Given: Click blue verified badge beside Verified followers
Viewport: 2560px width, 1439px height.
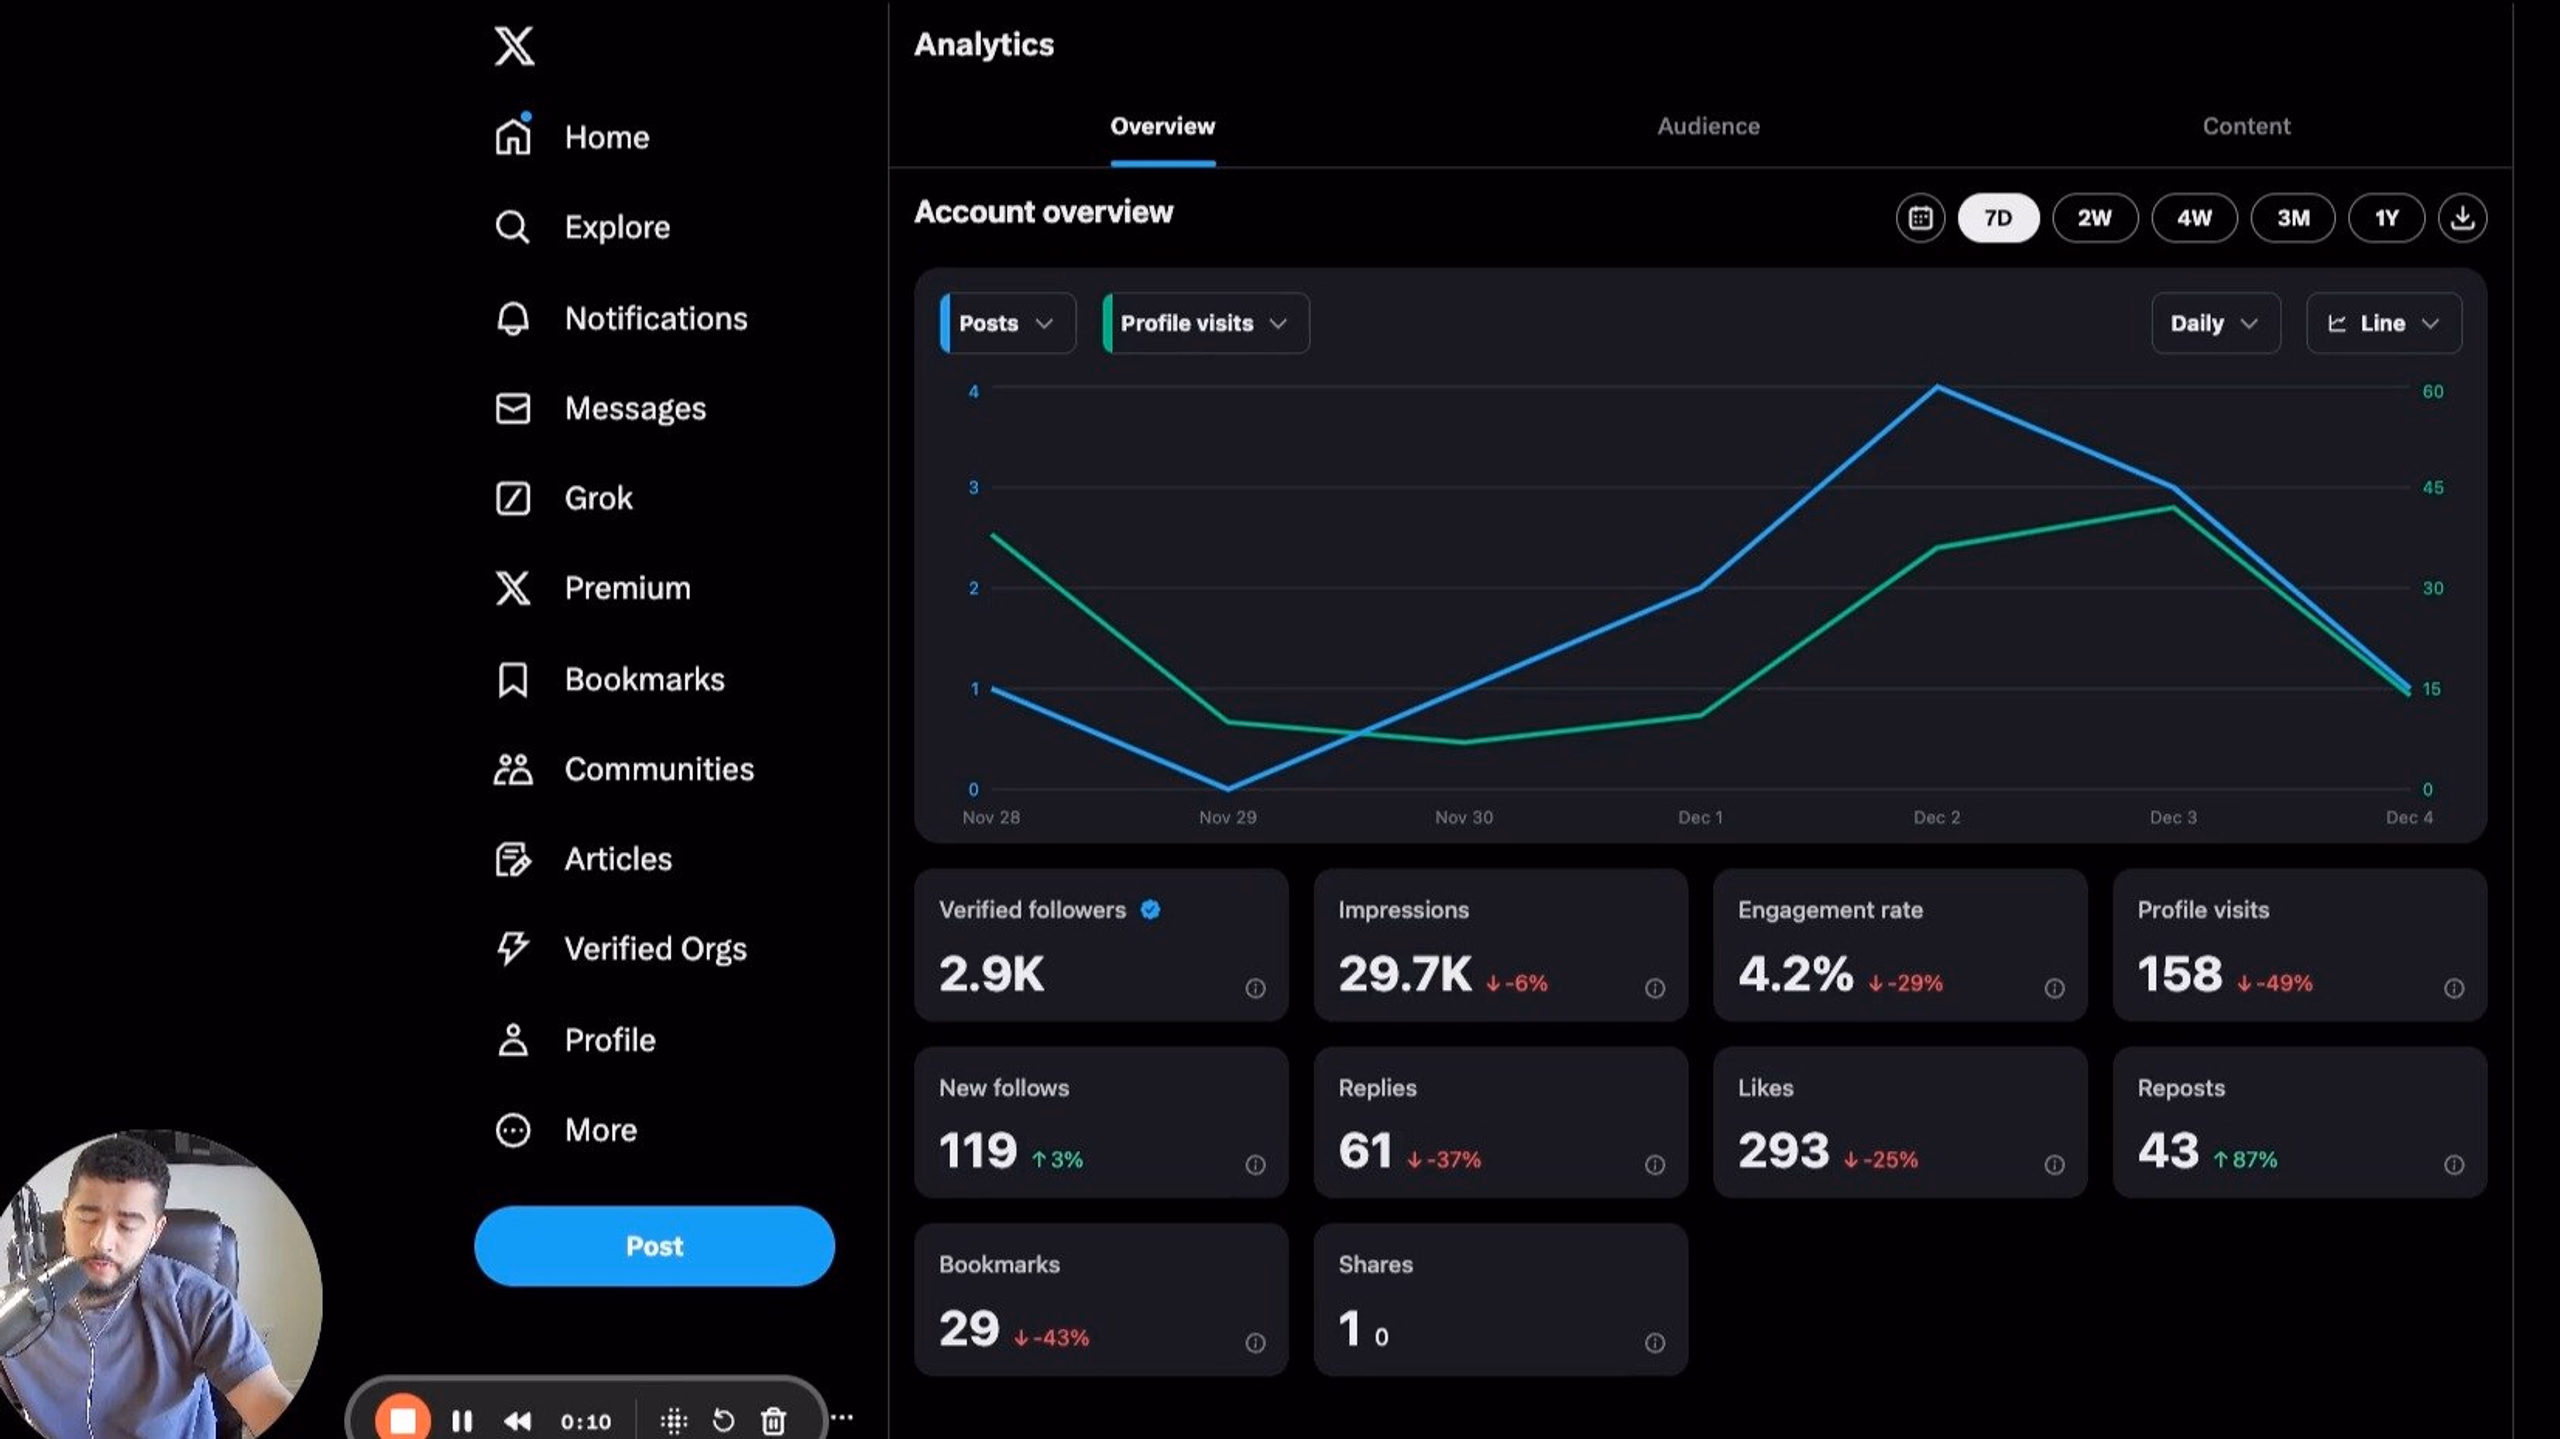Looking at the screenshot, I should tap(1150, 909).
